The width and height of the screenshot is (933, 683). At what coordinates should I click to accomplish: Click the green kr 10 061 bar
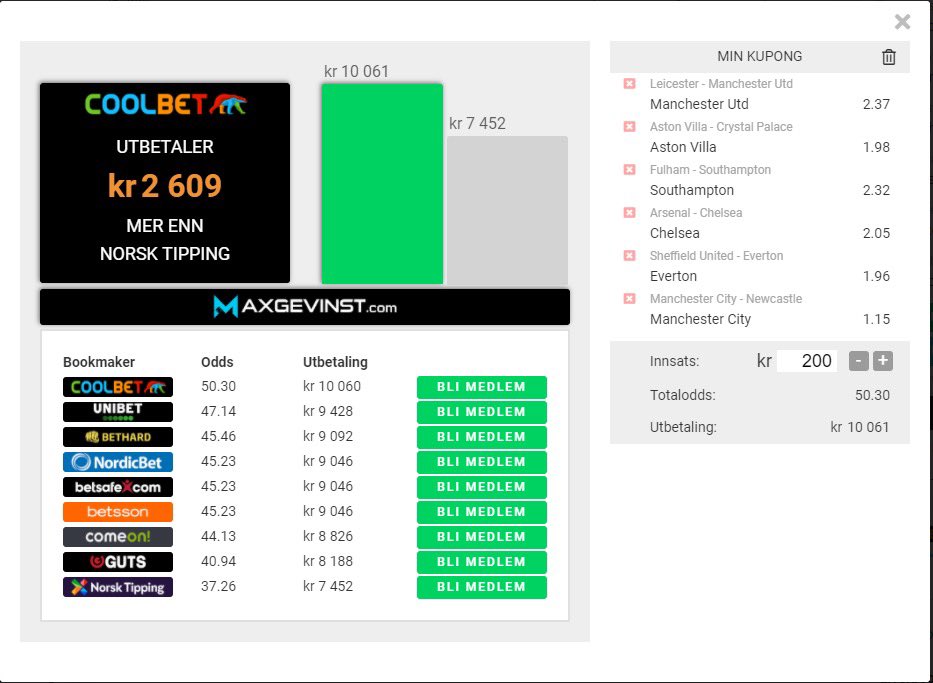pos(382,184)
